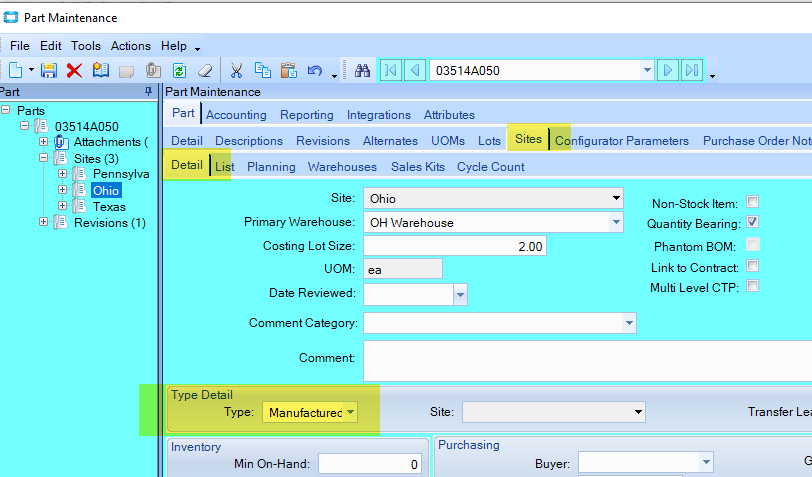Refresh the record with green arrows icon

179,70
